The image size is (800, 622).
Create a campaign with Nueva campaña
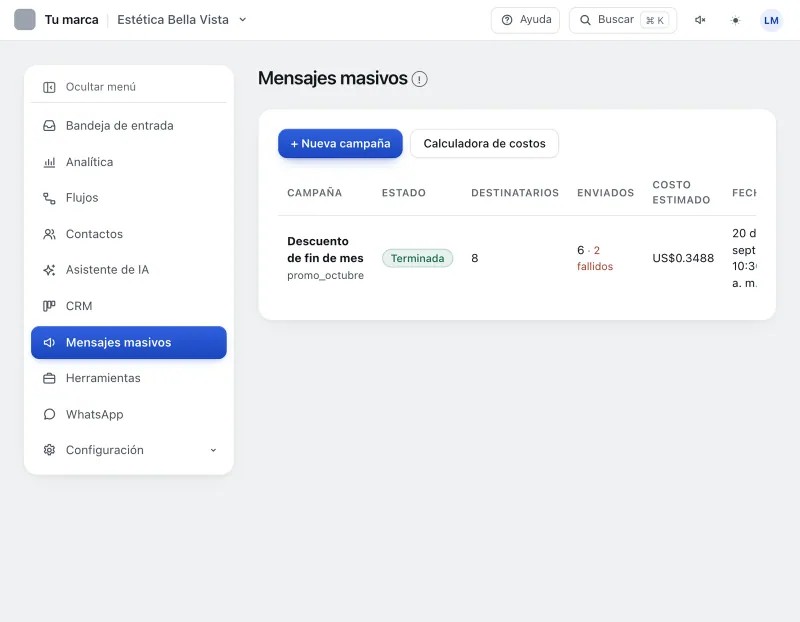point(340,143)
